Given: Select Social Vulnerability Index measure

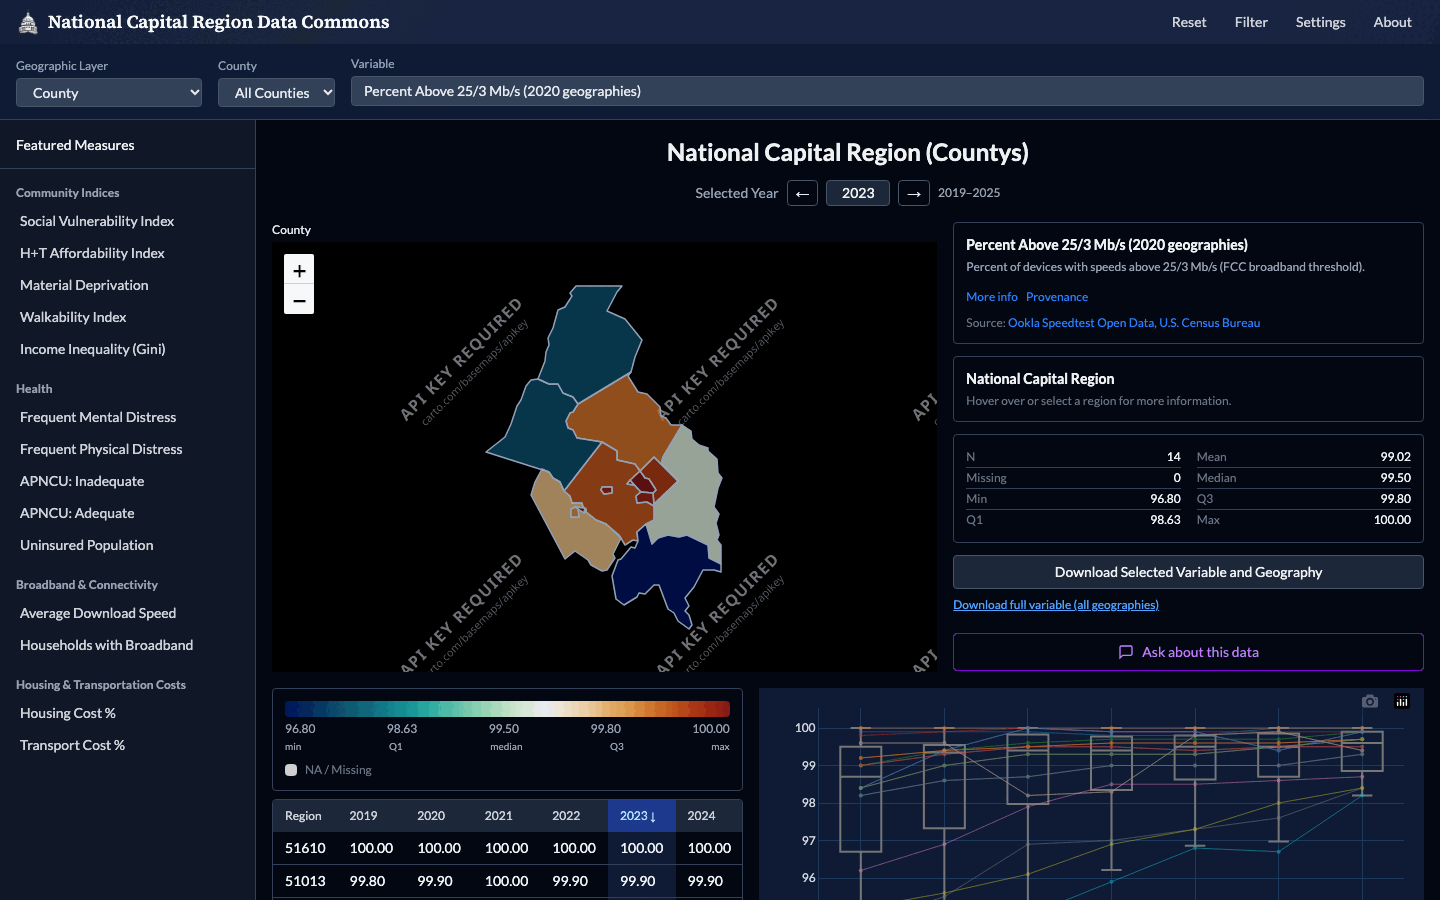Looking at the screenshot, I should pos(97,221).
